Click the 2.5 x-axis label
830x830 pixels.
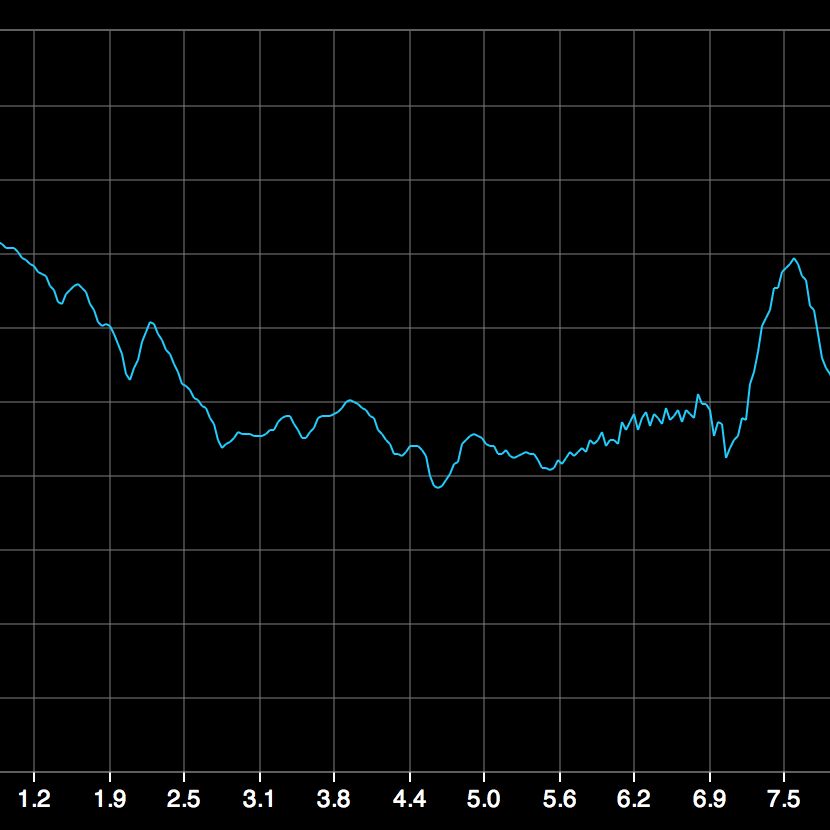coord(184,799)
